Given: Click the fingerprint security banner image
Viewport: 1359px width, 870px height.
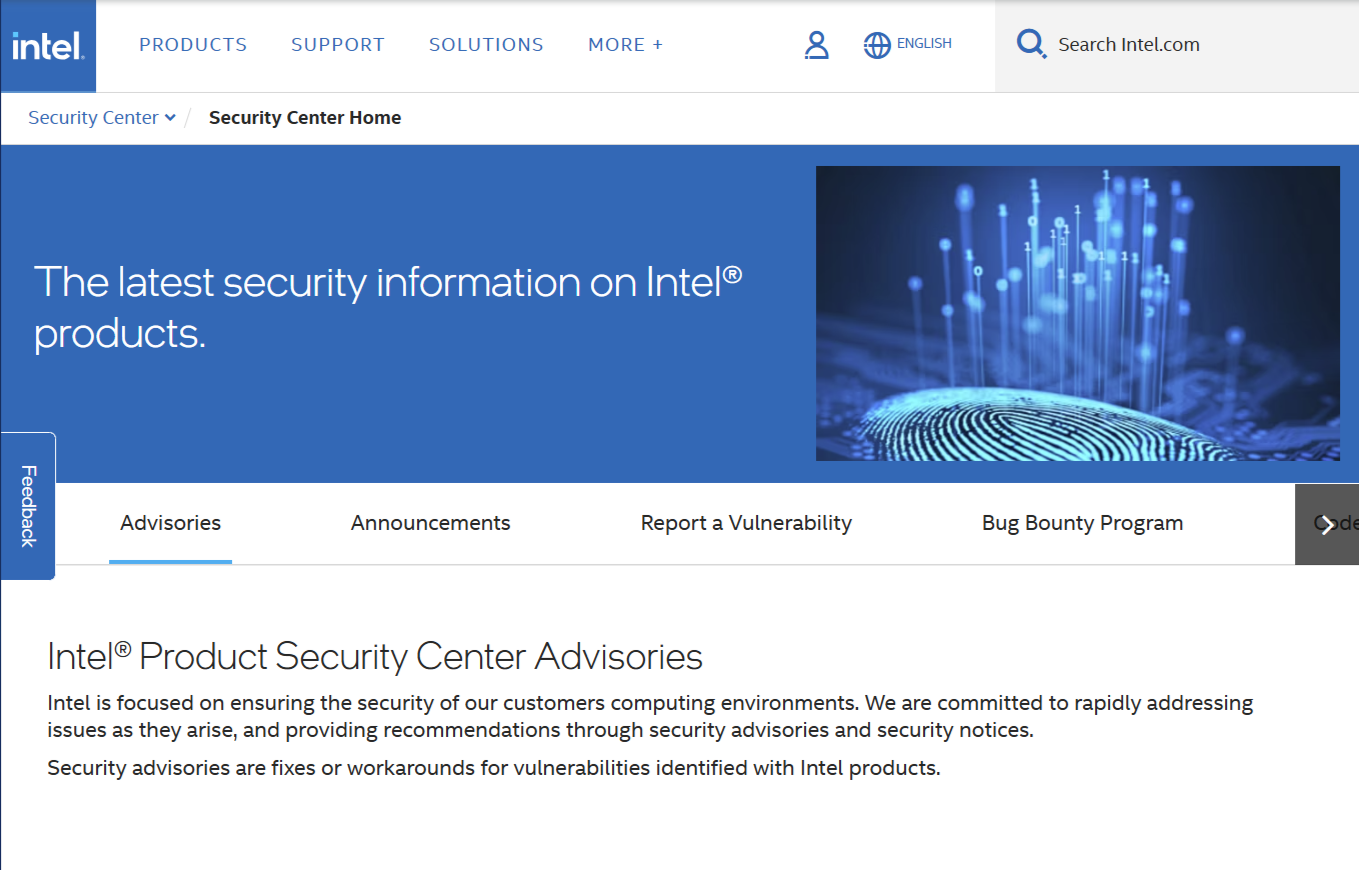Looking at the screenshot, I should tap(1078, 313).
